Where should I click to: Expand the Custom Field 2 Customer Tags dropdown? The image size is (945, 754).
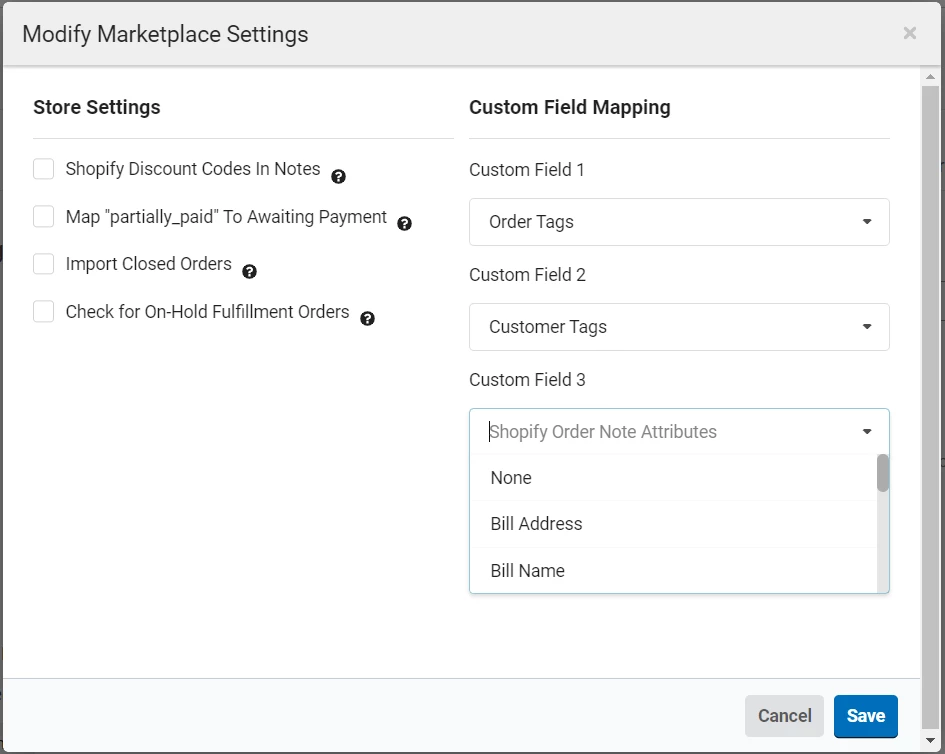[678, 327]
